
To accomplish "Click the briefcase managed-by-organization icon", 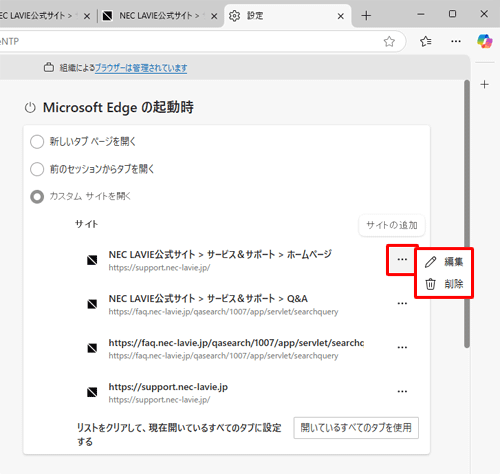I will (49, 67).
